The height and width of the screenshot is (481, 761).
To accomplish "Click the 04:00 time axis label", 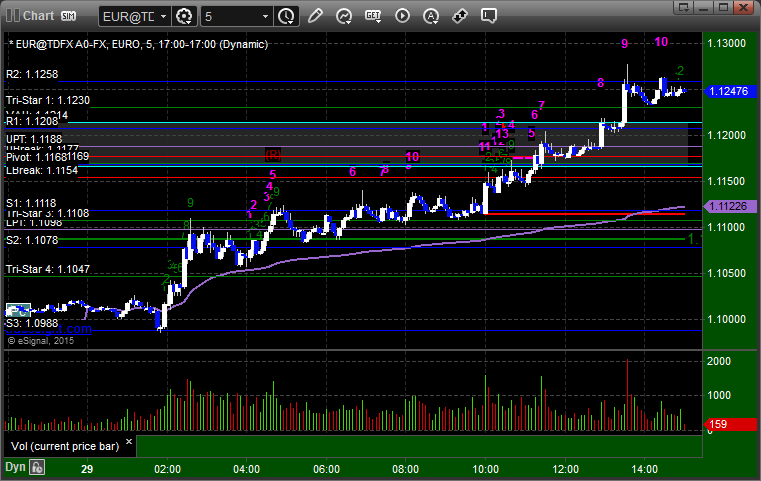I will tap(247, 469).
